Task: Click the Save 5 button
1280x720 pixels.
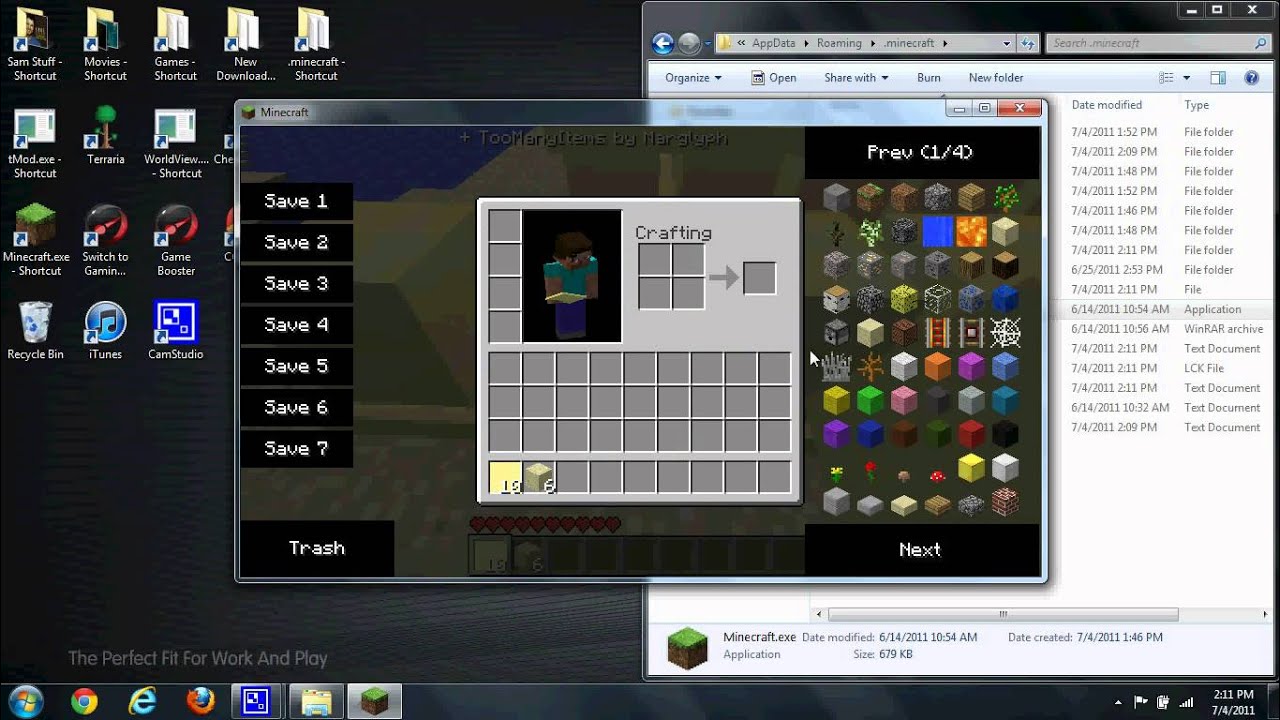Action: point(296,366)
